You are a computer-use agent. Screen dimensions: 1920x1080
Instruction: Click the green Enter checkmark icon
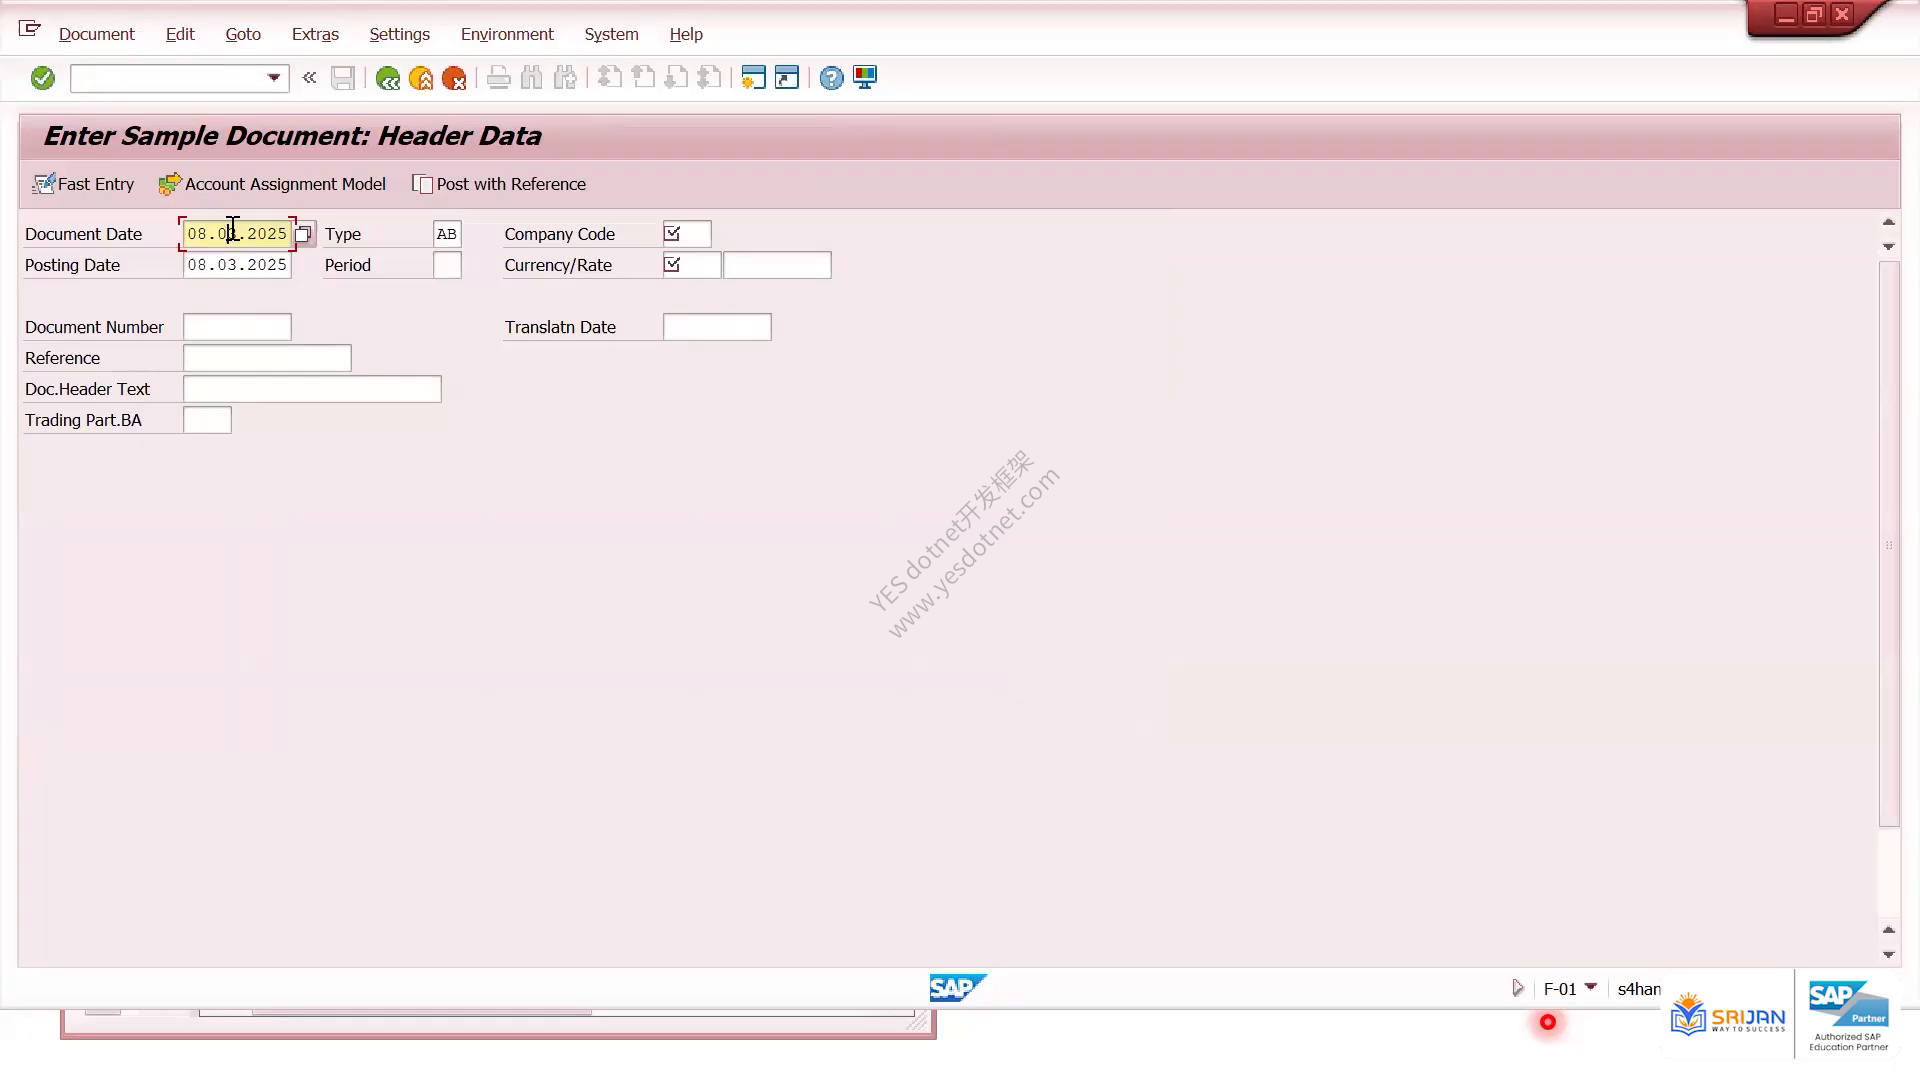[x=42, y=78]
